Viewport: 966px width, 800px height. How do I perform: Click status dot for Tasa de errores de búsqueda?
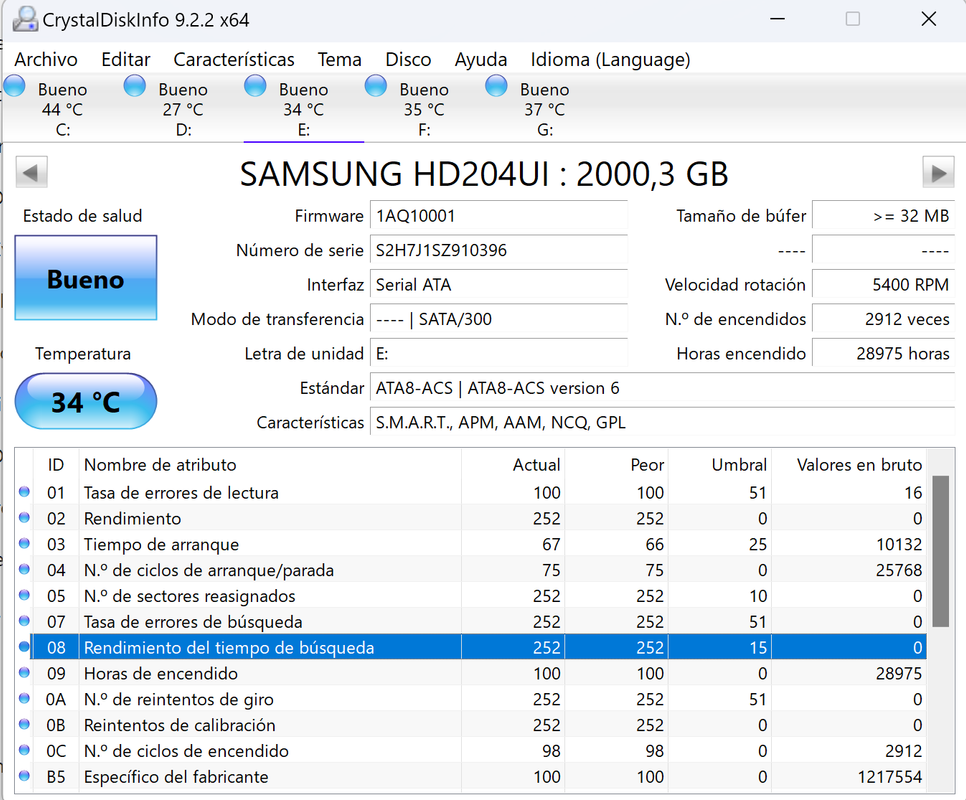(x=24, y=621)
